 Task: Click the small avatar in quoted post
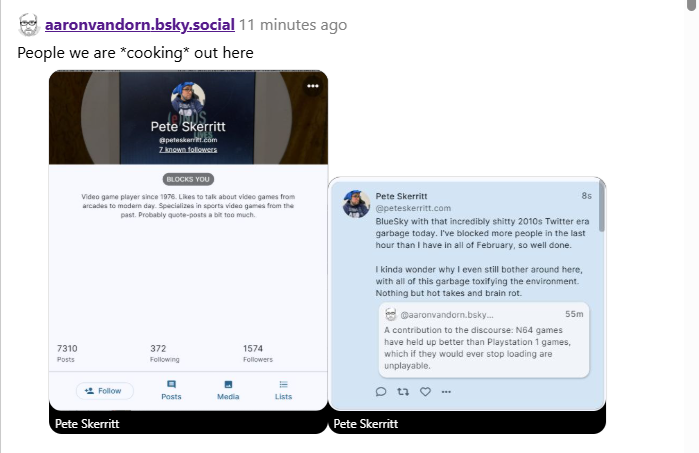coord(391,314)
